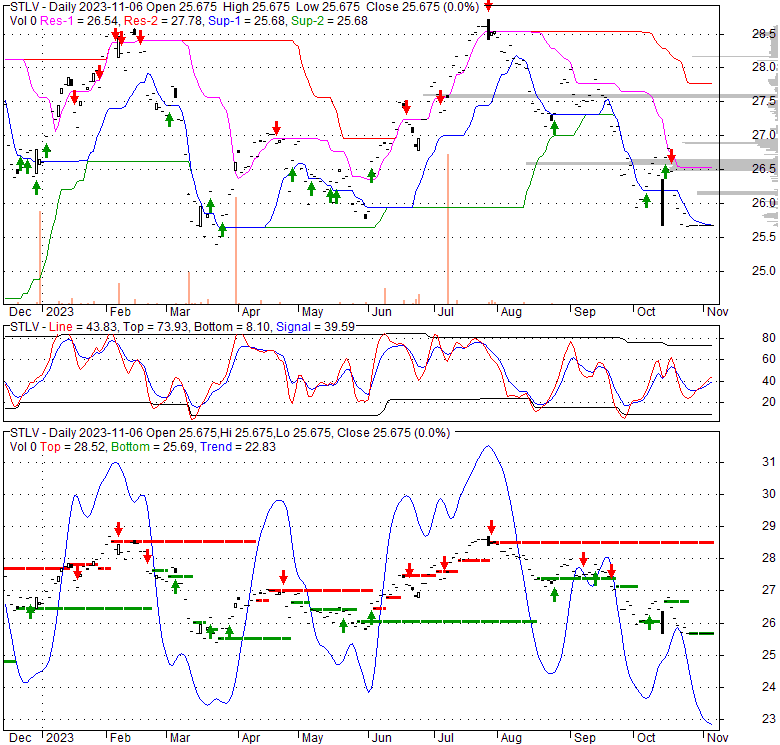This screenshot has width=780, height=745.
Task: Click the 20 level label on oscillator axis
Action: coord(769,402)
